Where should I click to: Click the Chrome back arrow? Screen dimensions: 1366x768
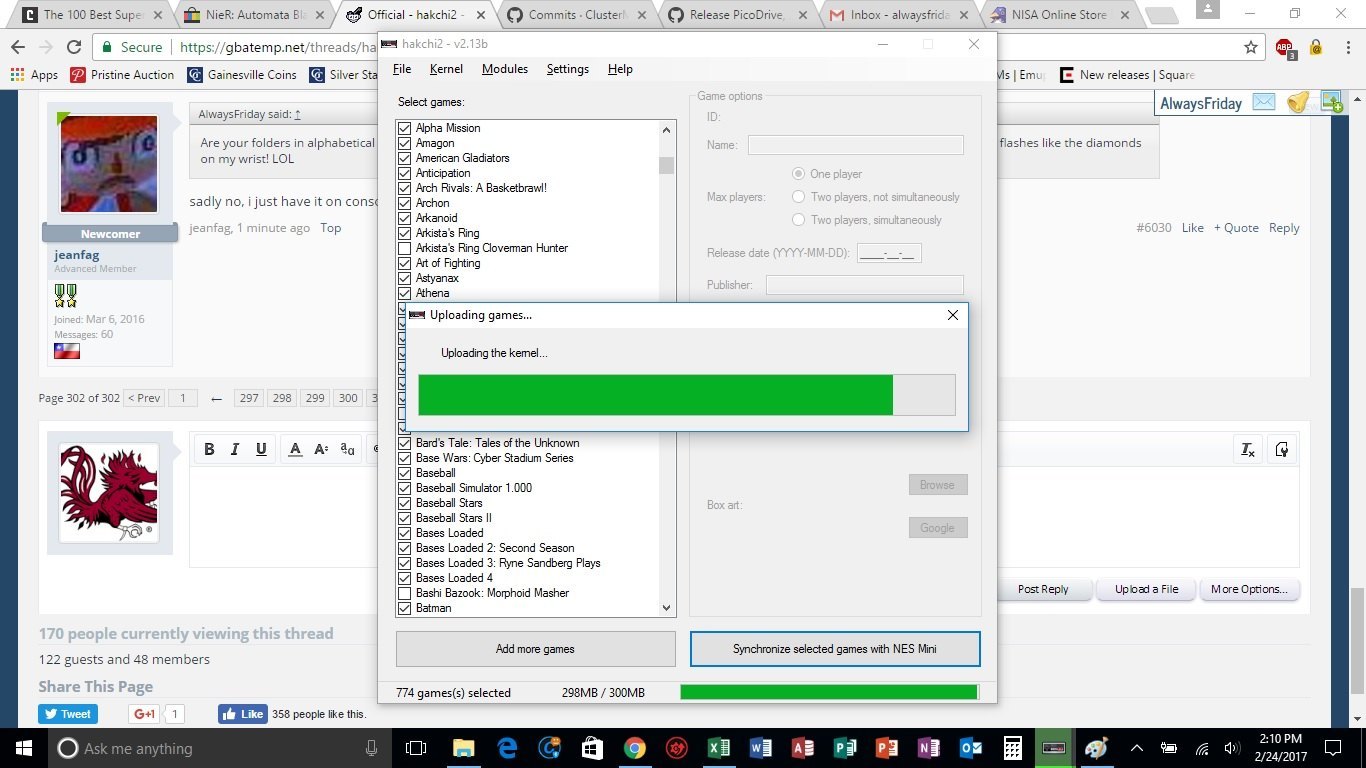18,47
